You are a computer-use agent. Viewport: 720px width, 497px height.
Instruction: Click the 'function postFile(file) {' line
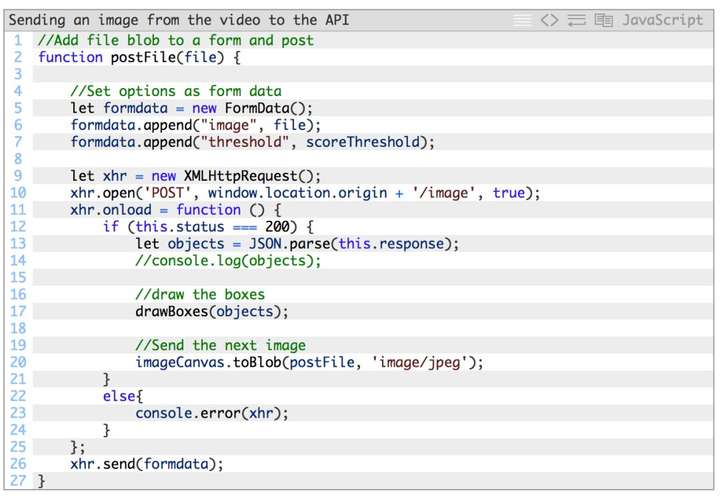[139, 57]
